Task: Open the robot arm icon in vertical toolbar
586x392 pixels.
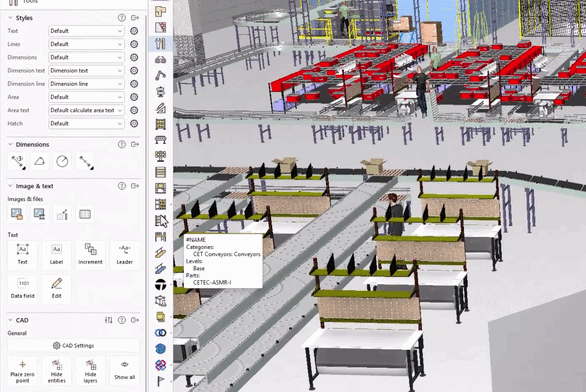Action: point(160,75)
